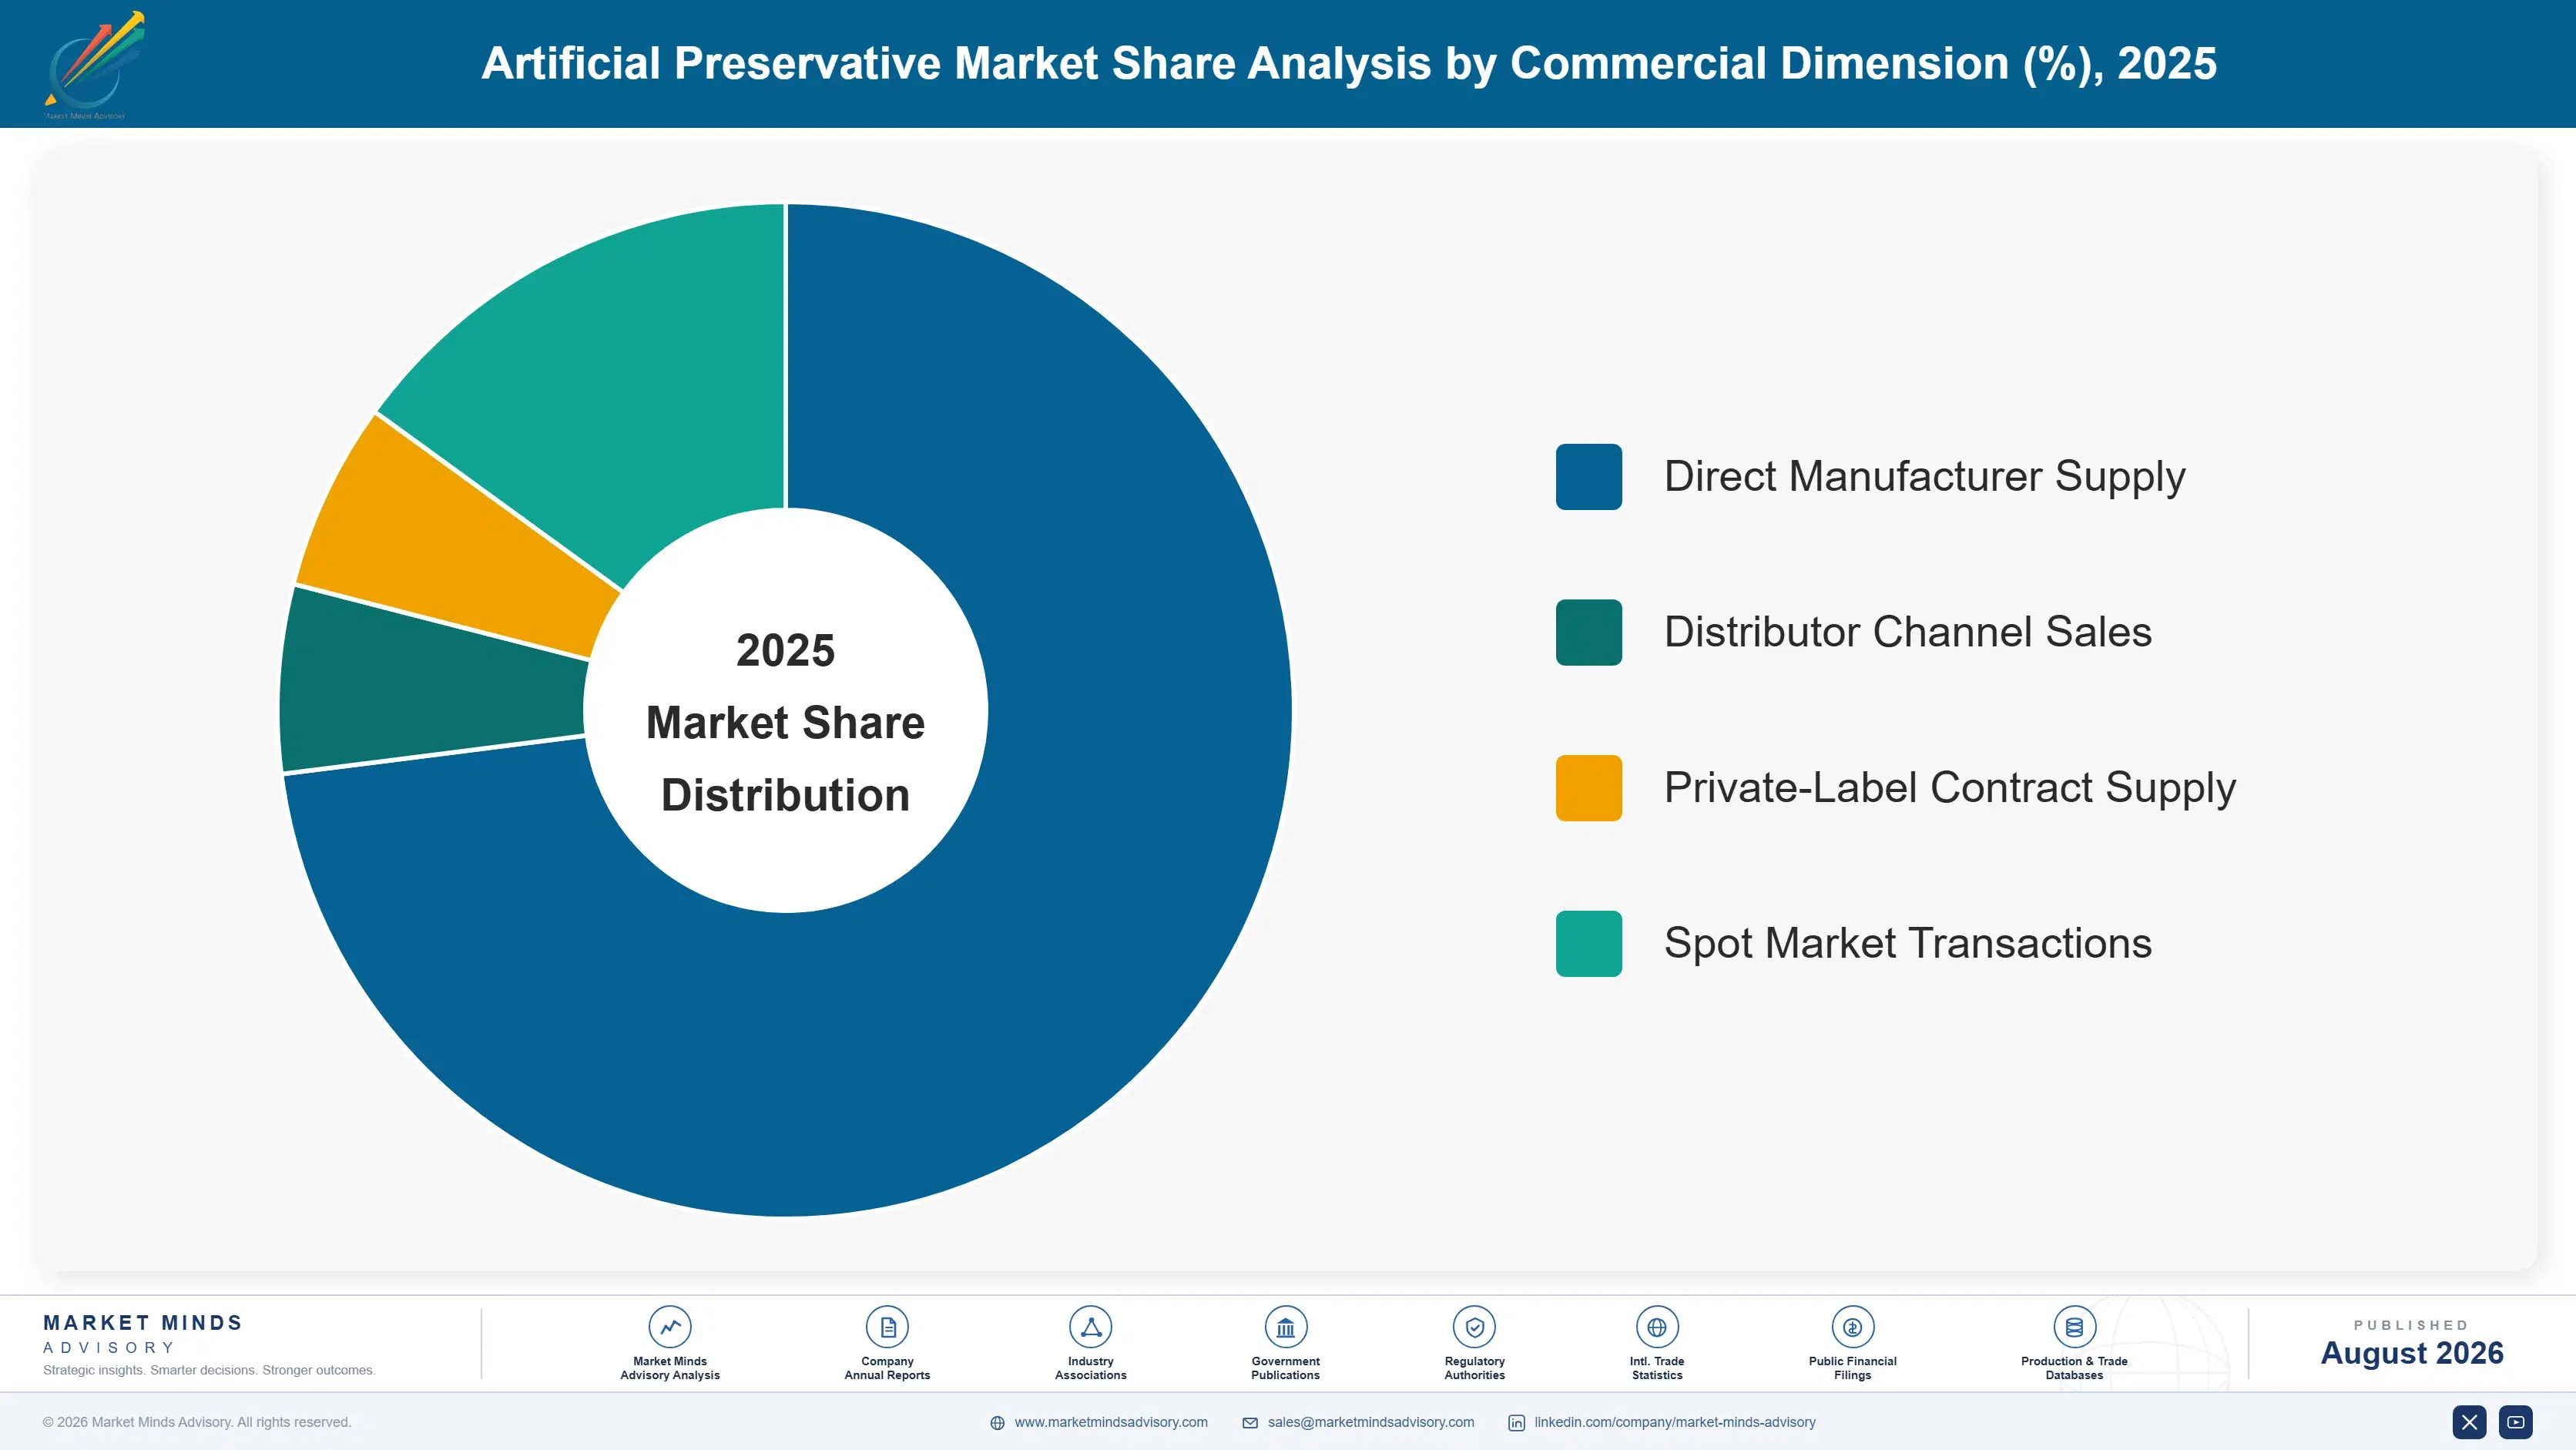2576x1450 pixels.
Task: Click the Industry Associations label
Action: click(1090, 1368)
